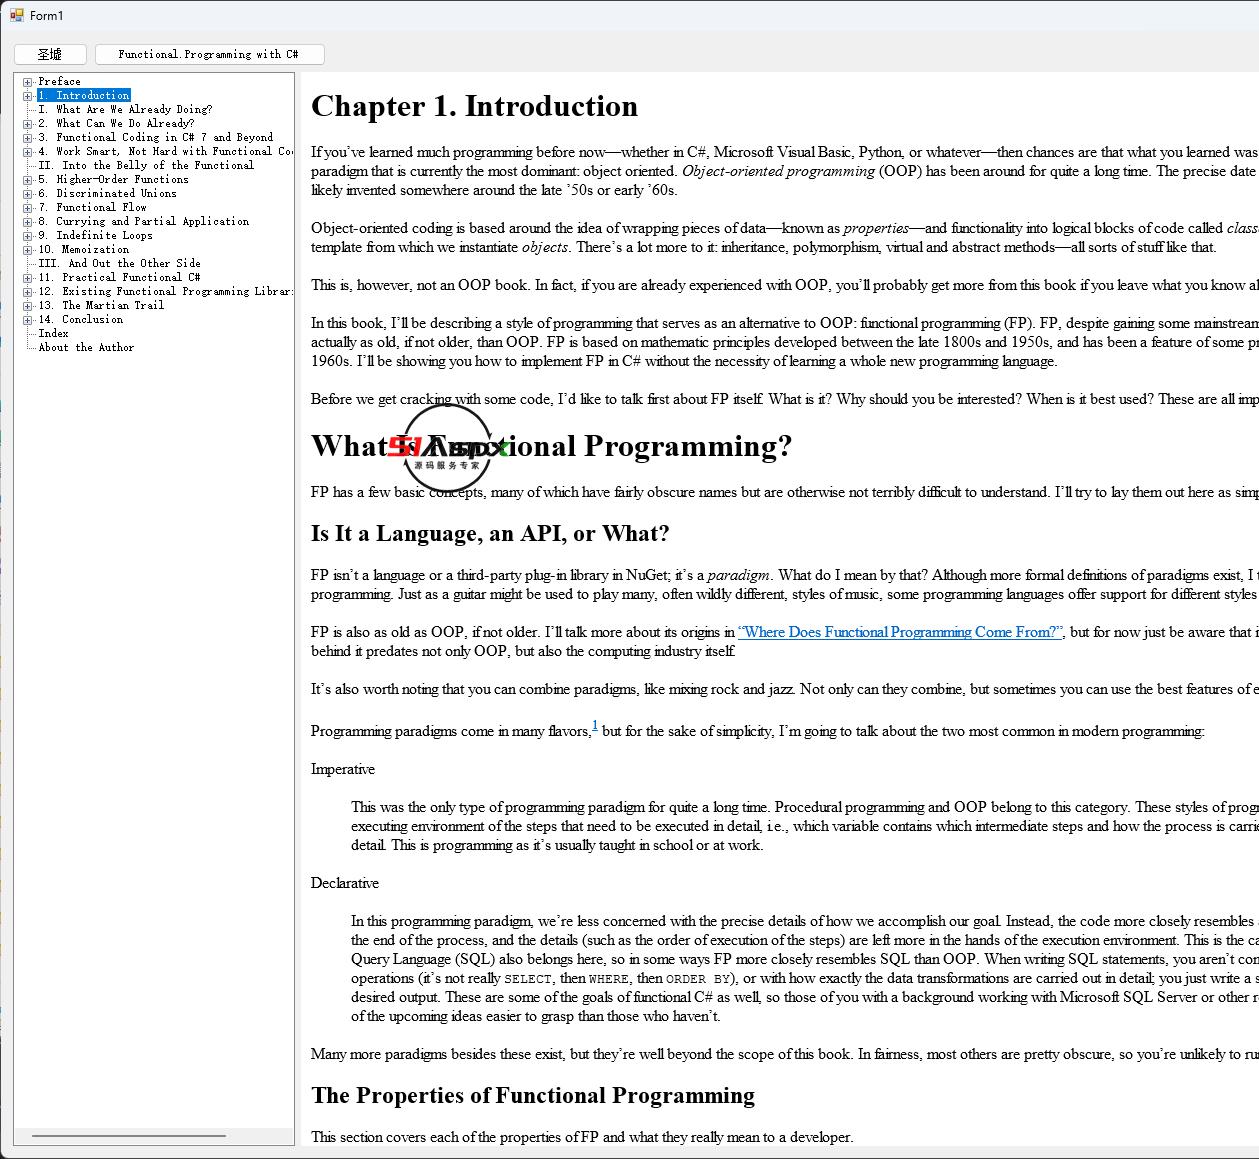Open the "Where Does Functional Programming Come From?" link
The height and width of the screenshot is (1159, 1259).
click(900, 632)
